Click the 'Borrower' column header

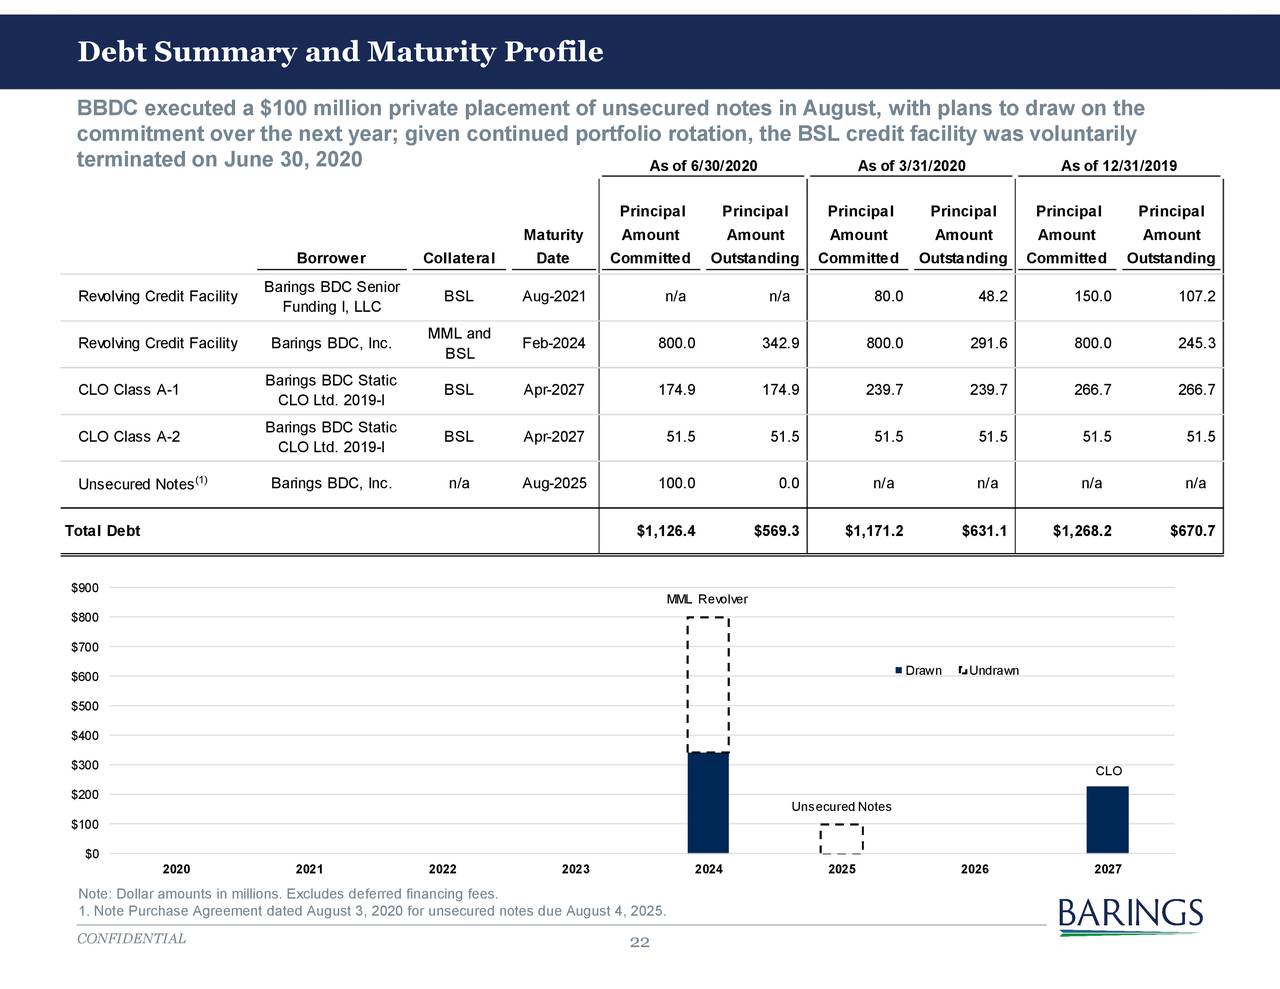point(331,258)
